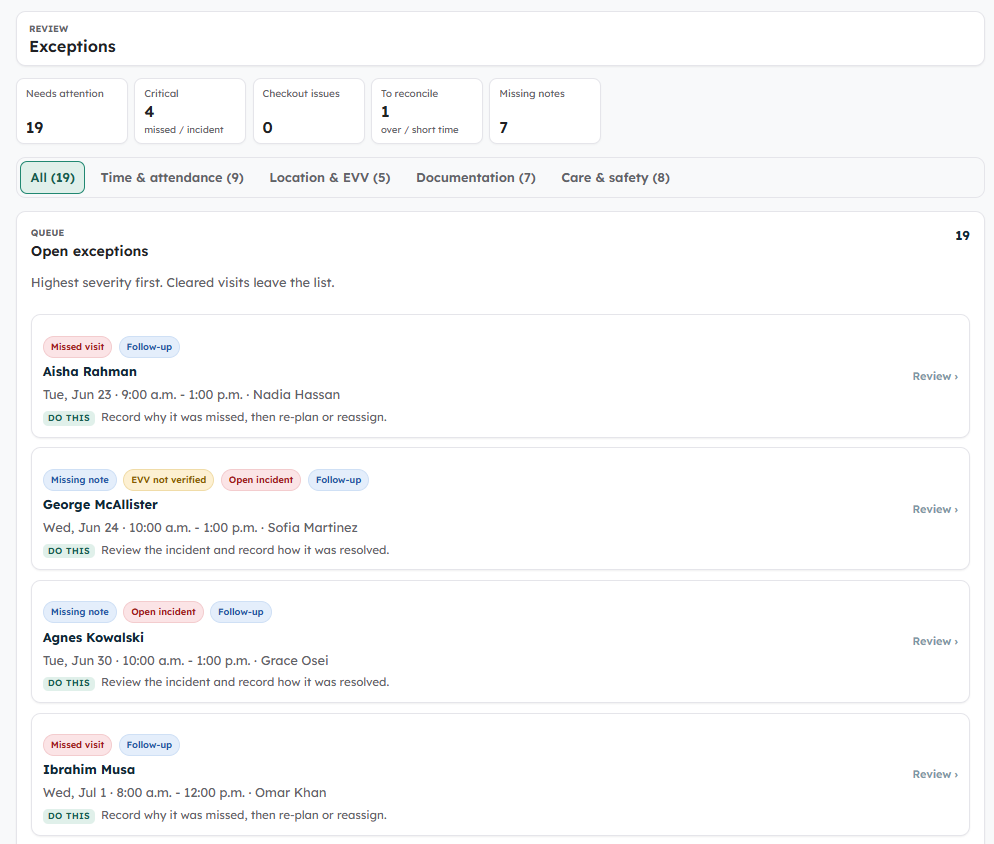Click the Exceptions page title
The width and height of the screenshot is (994, 844).
72,46
